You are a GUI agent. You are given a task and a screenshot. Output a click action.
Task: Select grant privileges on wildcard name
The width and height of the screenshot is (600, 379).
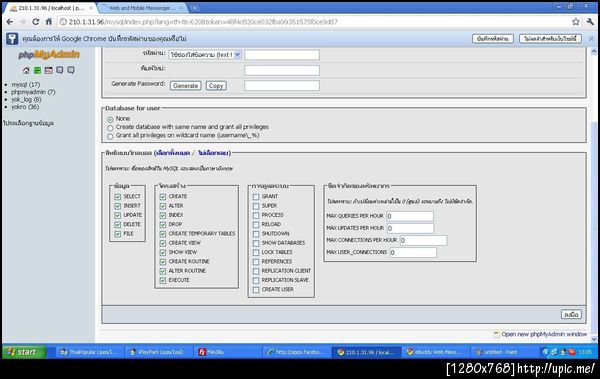pos(111,136)
